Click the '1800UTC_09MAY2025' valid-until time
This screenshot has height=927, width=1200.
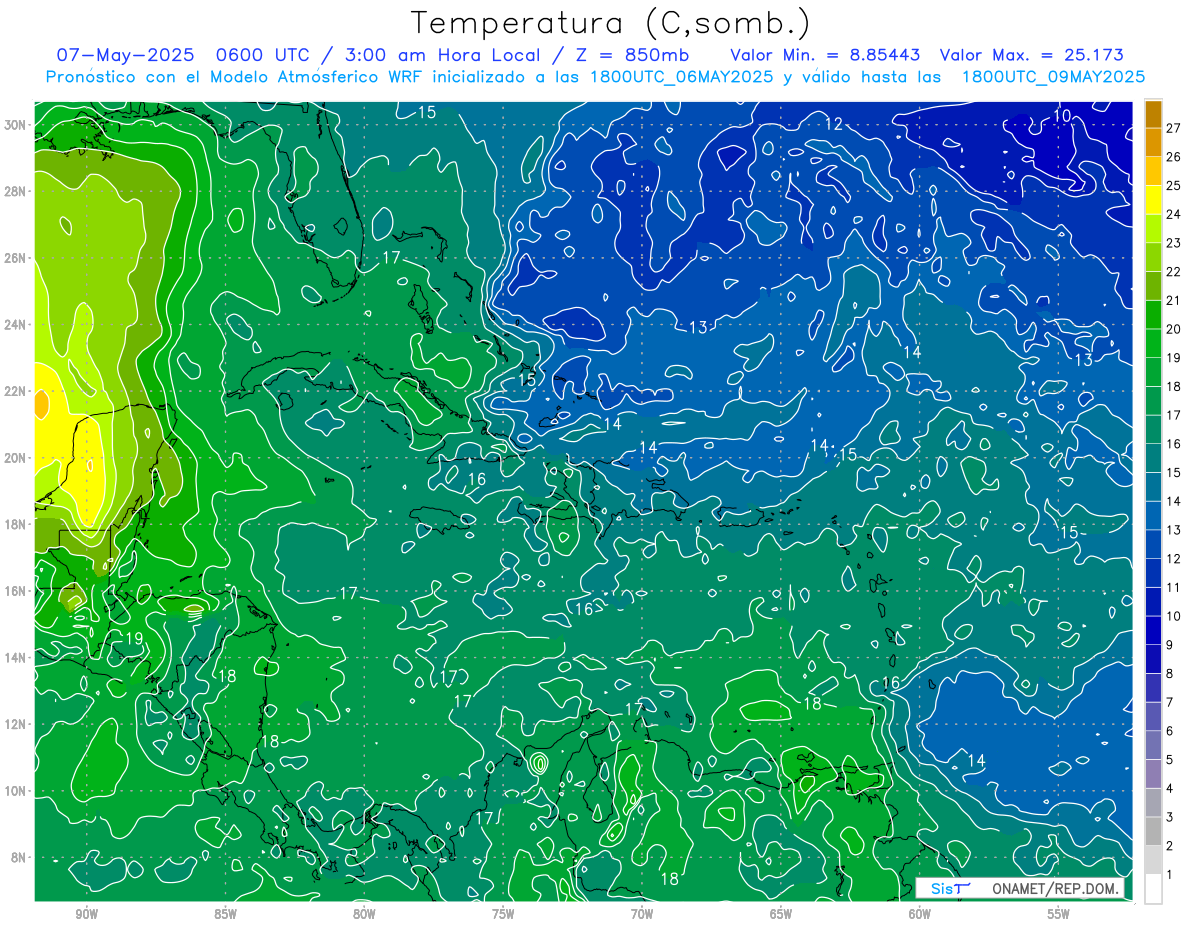(x=1053, y=77)
